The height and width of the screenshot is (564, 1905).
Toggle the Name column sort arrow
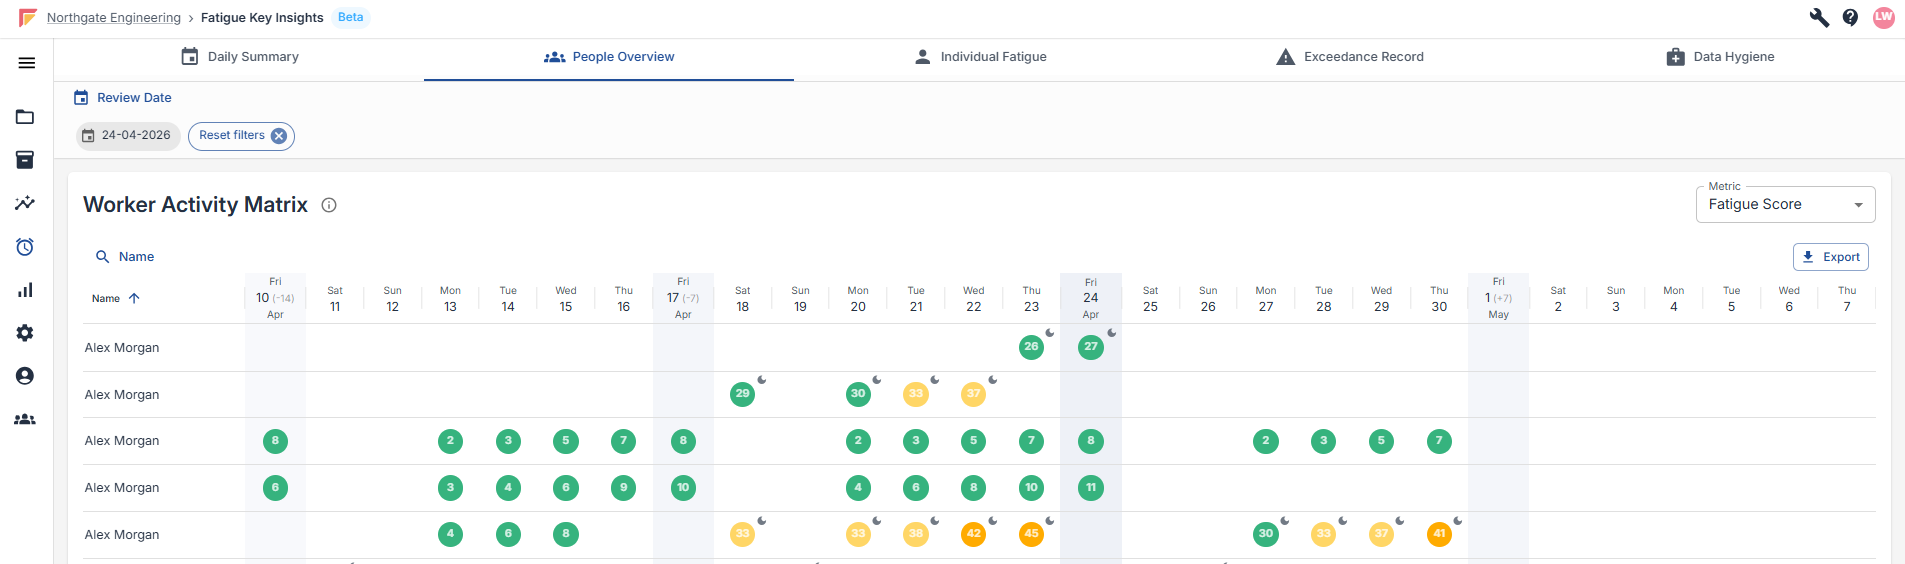(x=134, y=298)
